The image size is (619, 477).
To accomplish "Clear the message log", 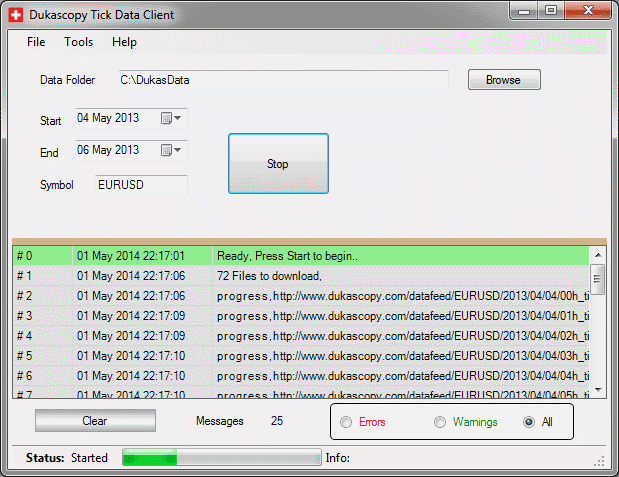I will [x=95, y=421].
